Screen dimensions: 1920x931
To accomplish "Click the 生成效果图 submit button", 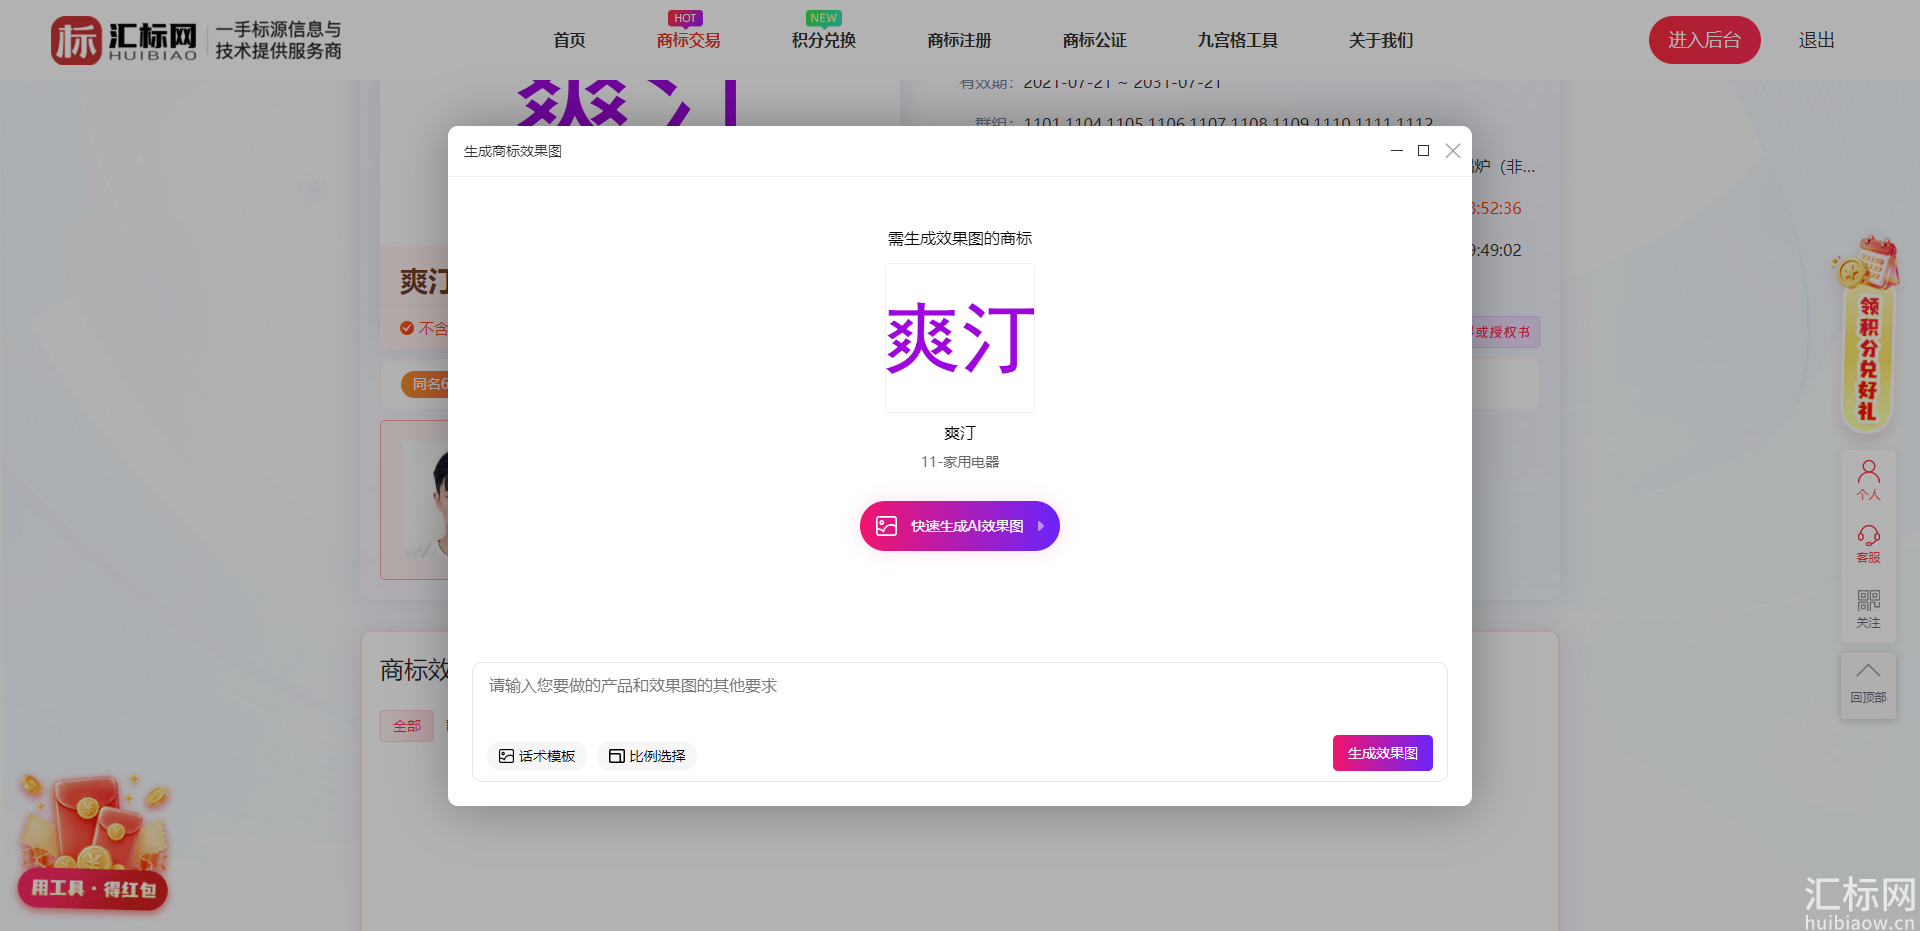I will point(1383,753).
